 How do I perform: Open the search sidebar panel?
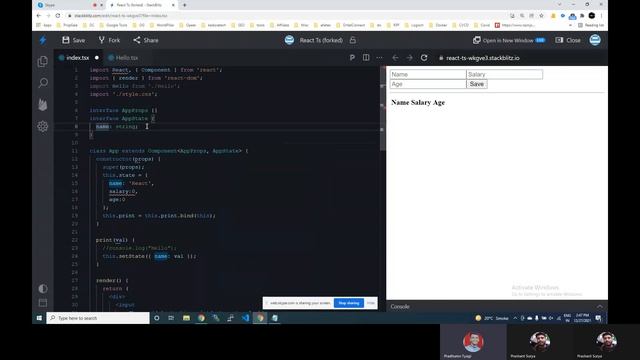(42, 83)
